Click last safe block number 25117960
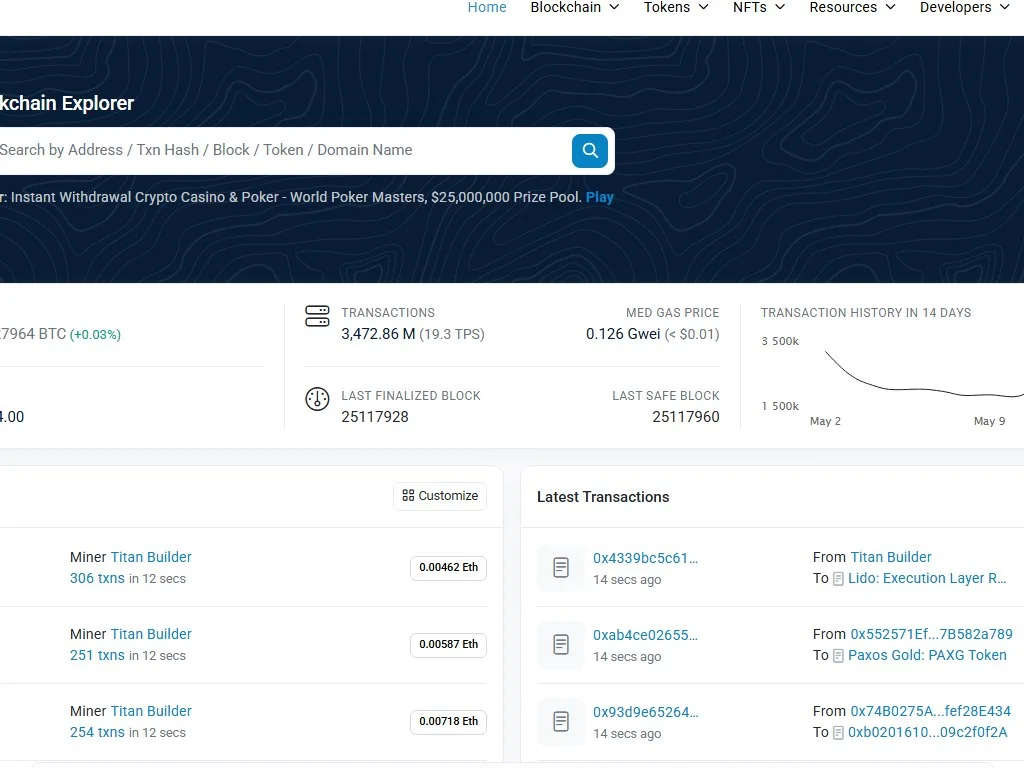Image resolution: width=1024 pixels, height=768 pixels. pos(686,417)
